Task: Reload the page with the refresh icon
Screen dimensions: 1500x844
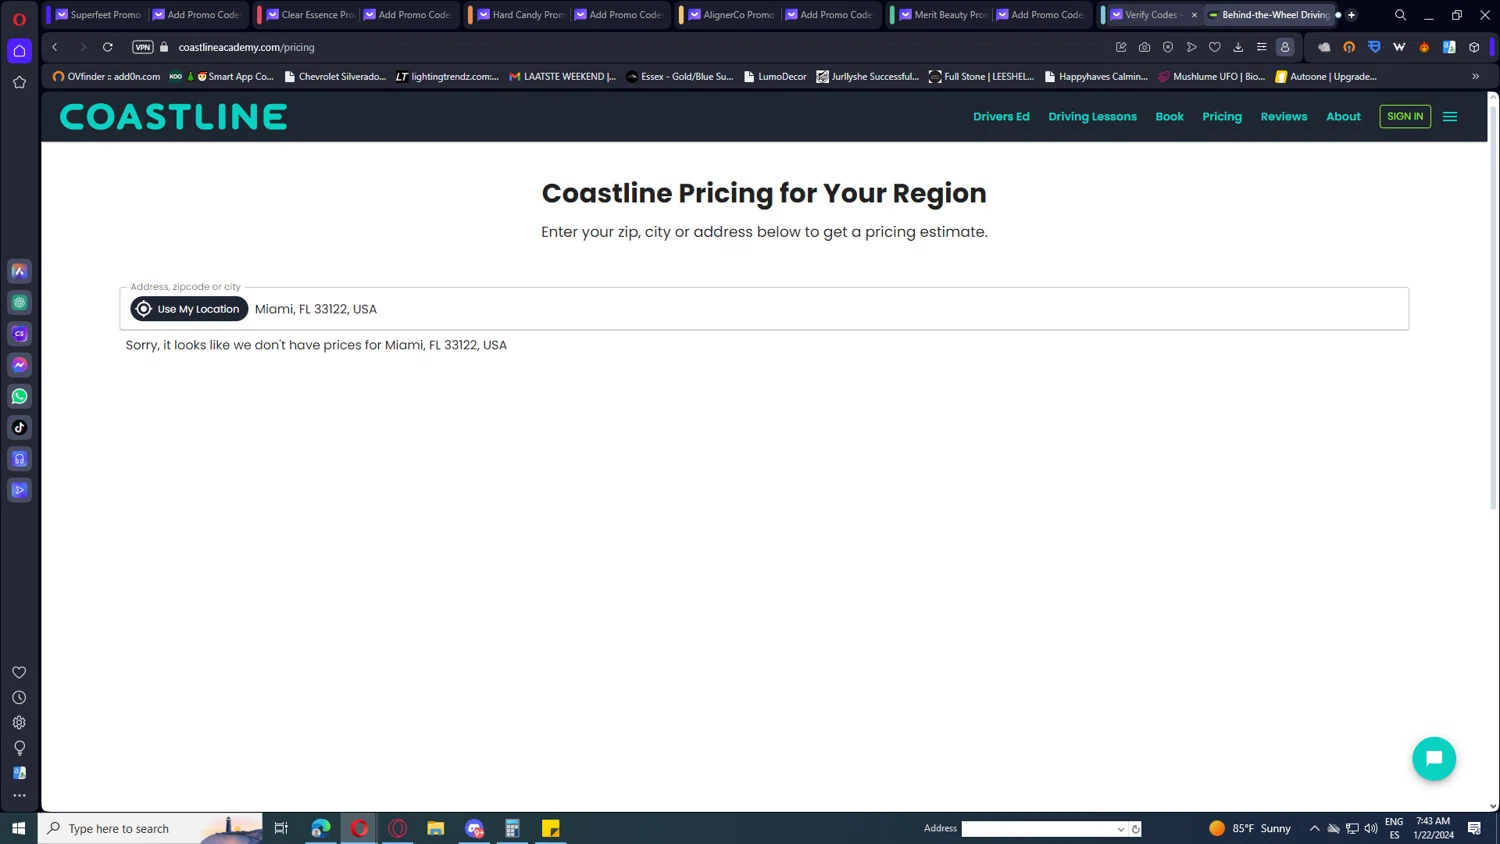Action: click(x=108, y=47)
